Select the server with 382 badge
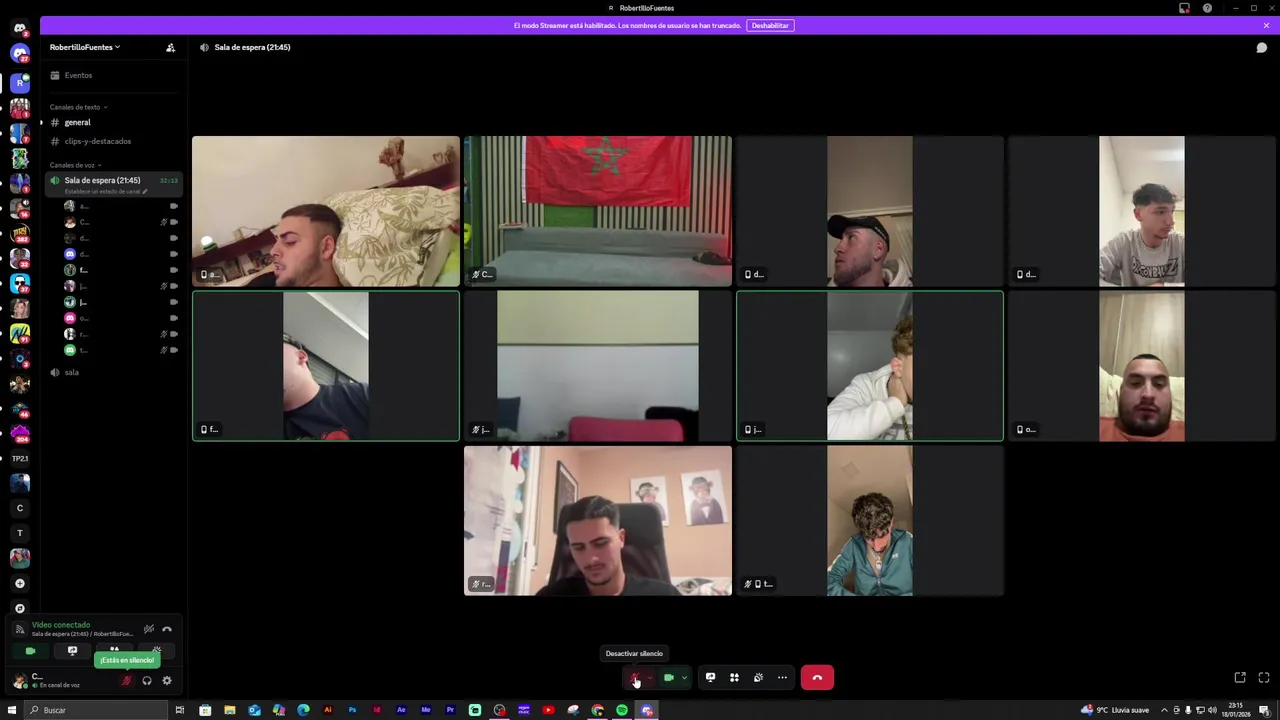Image resolution: width=1280 pixels, height=720 pixels. click(x=20, y=235)
